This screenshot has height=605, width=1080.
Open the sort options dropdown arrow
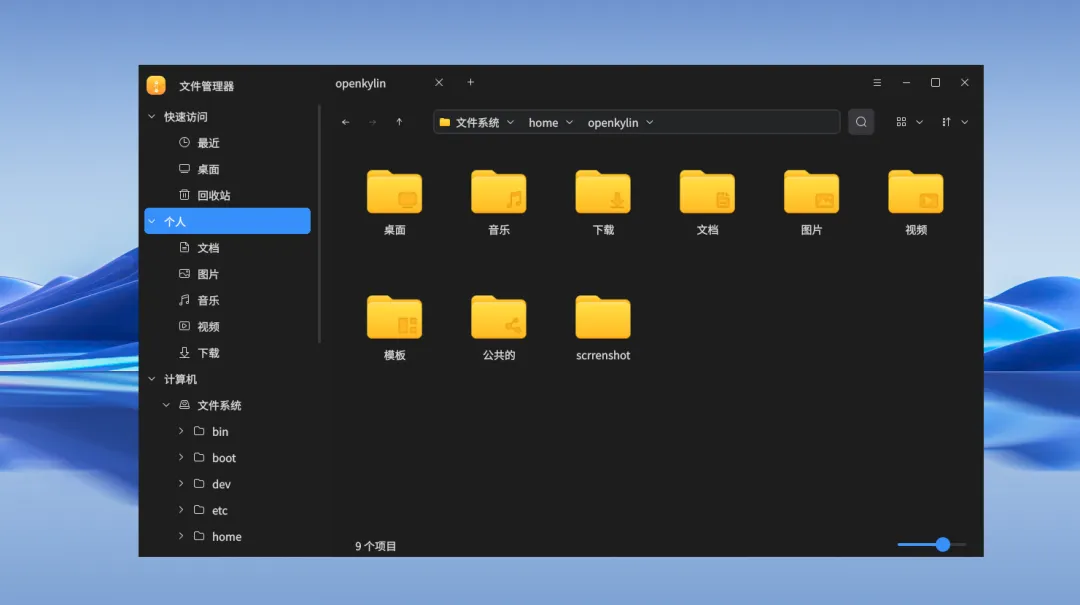pos(965,122)
